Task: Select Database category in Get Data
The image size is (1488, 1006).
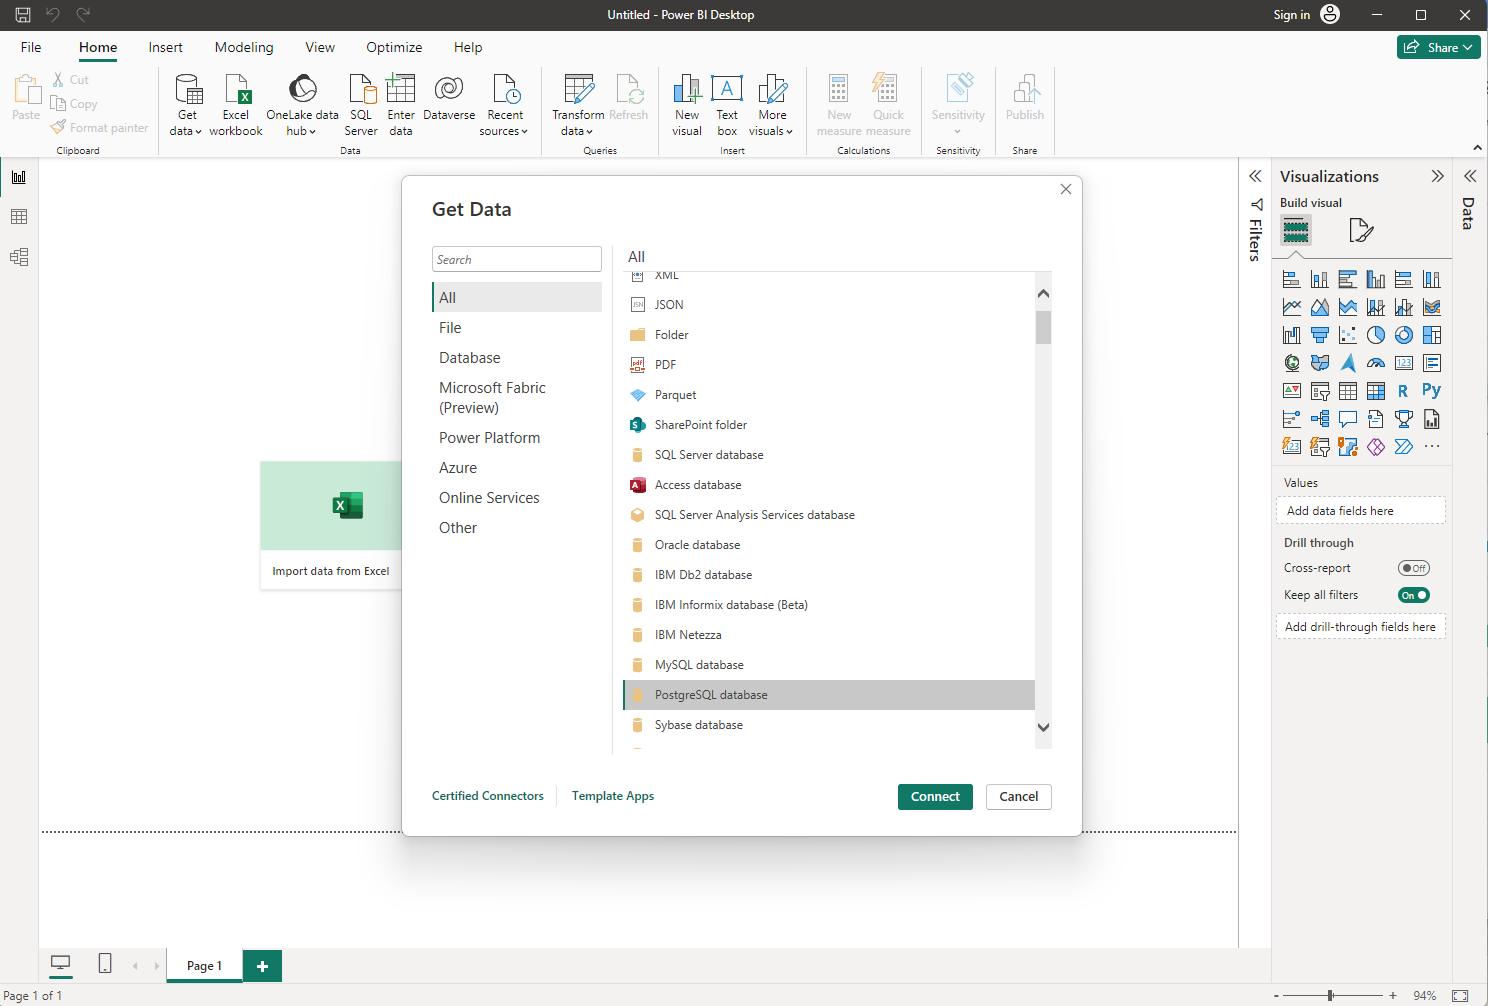Action: [517, 358]
